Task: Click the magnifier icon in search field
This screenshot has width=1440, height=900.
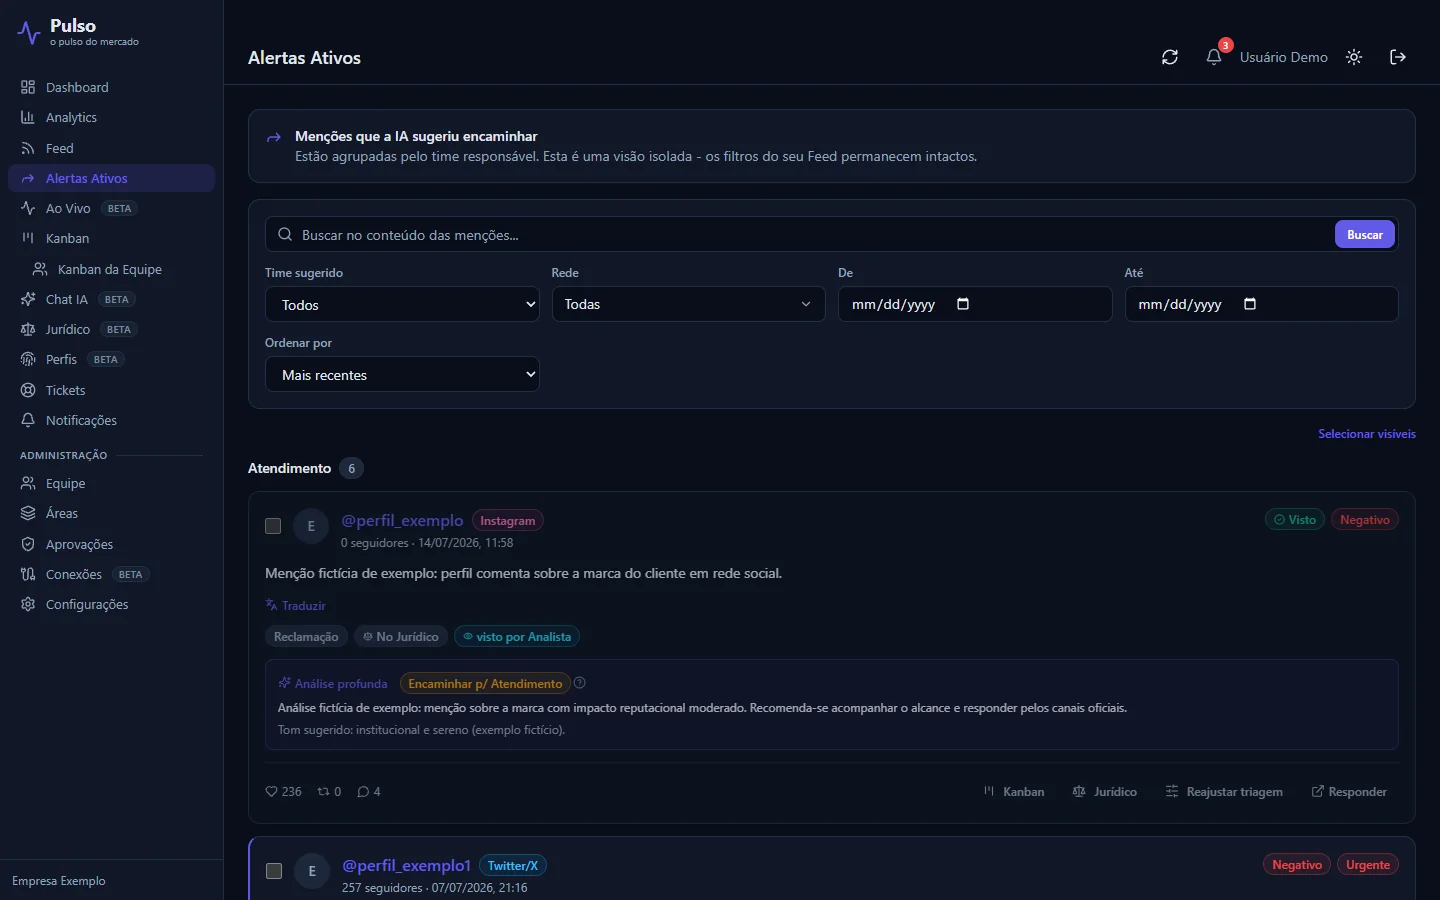Action: (285, 235)
